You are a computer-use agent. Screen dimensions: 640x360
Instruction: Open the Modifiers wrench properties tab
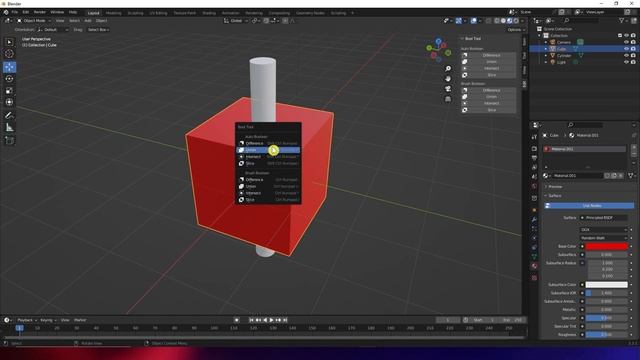pyautogui.click(x=534, y=220)
